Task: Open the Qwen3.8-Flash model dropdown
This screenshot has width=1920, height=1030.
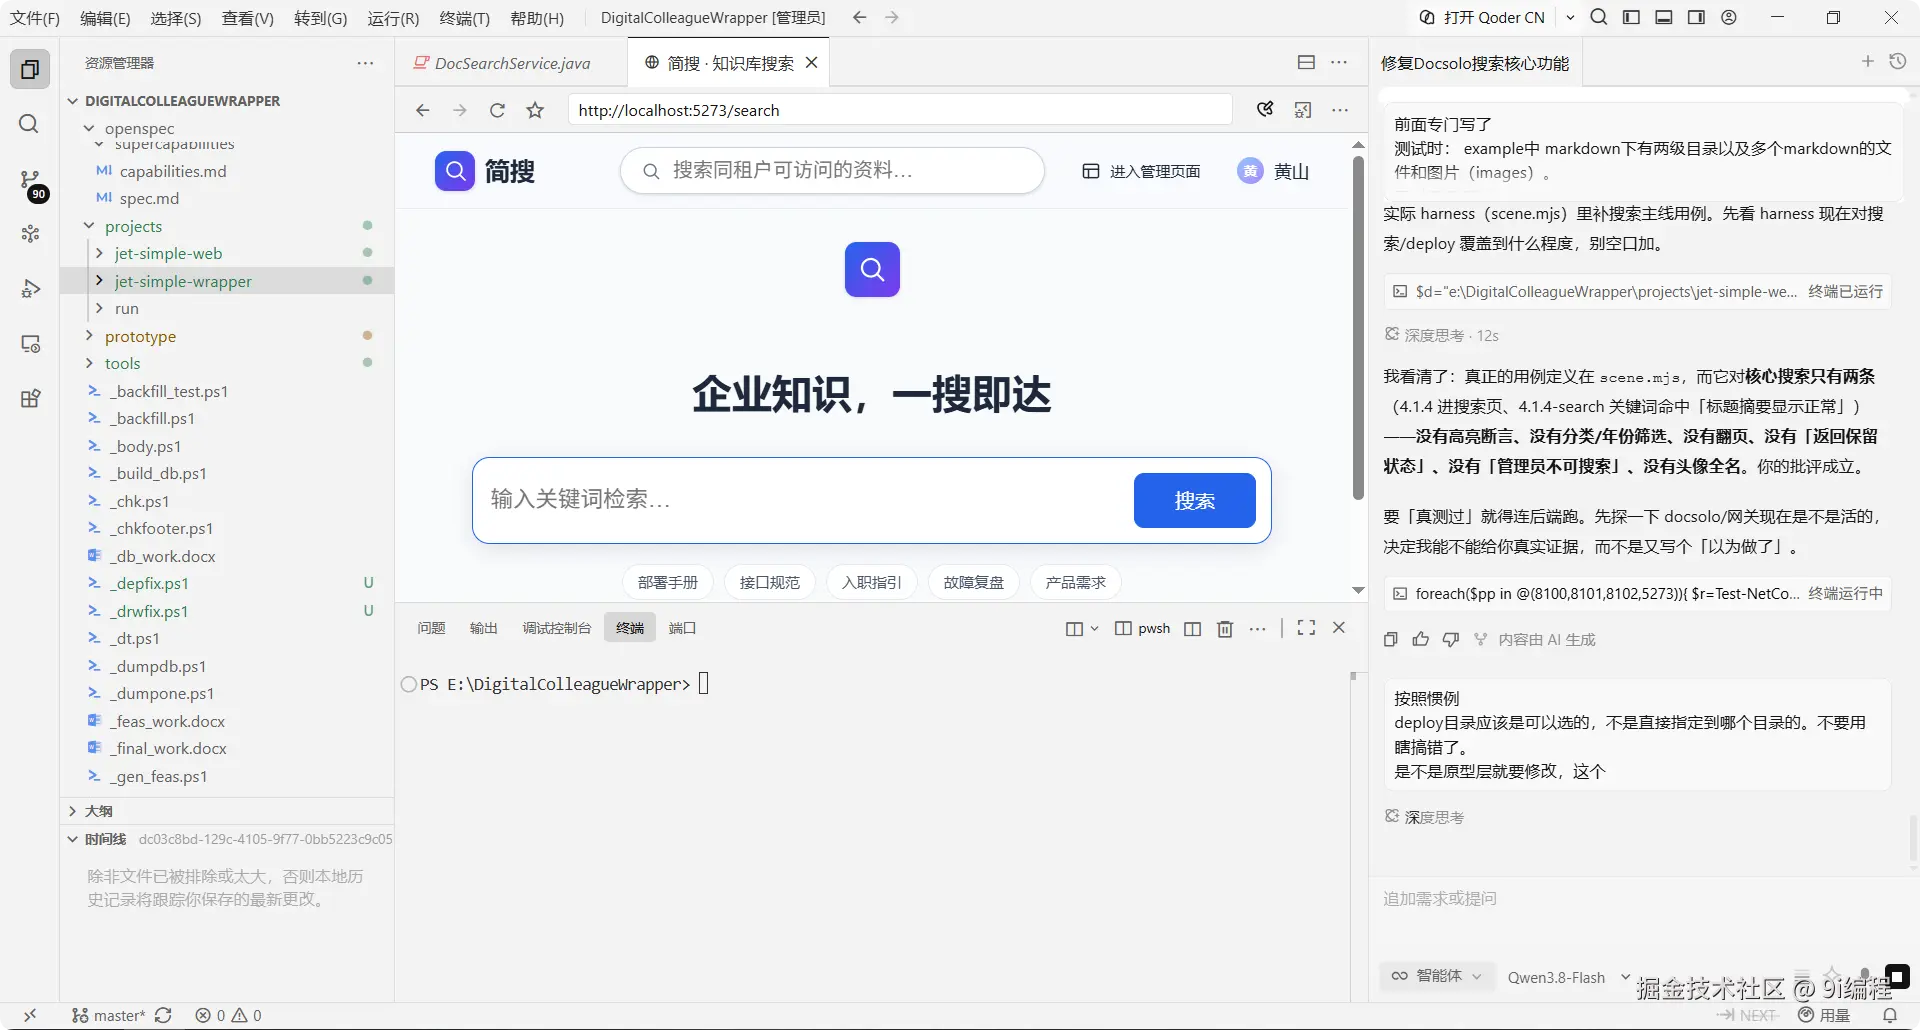Action: [x=1568, y=977]
